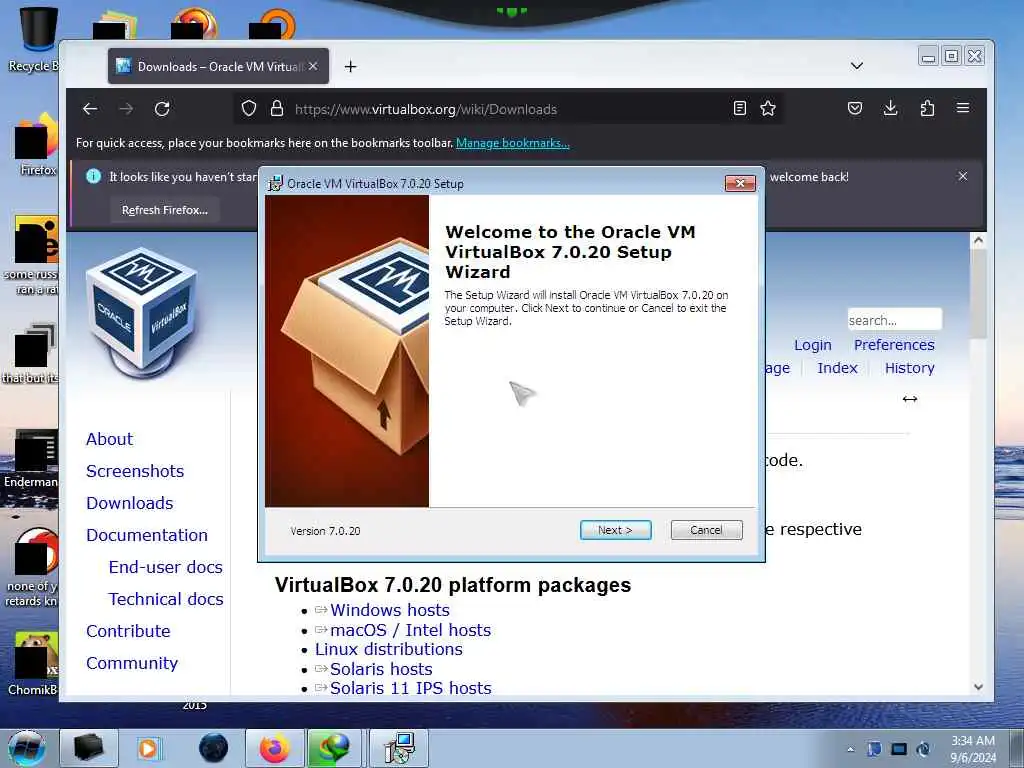This screenshot has height=768, width=1024.
Task: Toggle reader view icon
Action: pyautogui.click(x=739, y=108)
